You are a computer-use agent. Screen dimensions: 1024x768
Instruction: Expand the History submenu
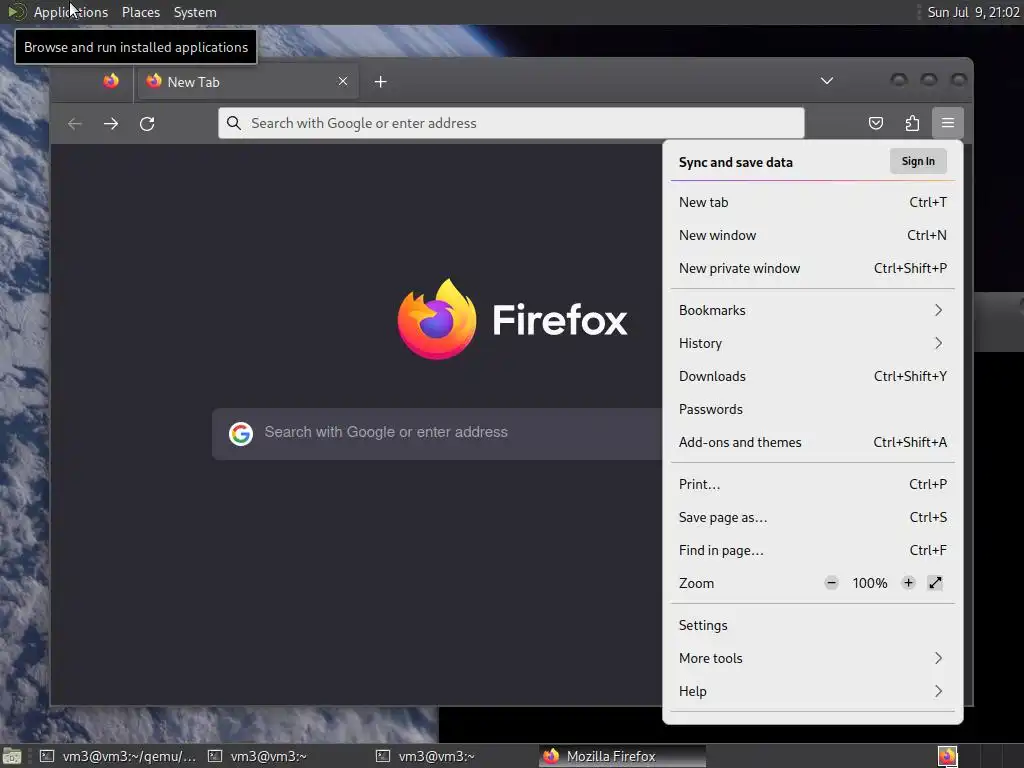[812, 344]
